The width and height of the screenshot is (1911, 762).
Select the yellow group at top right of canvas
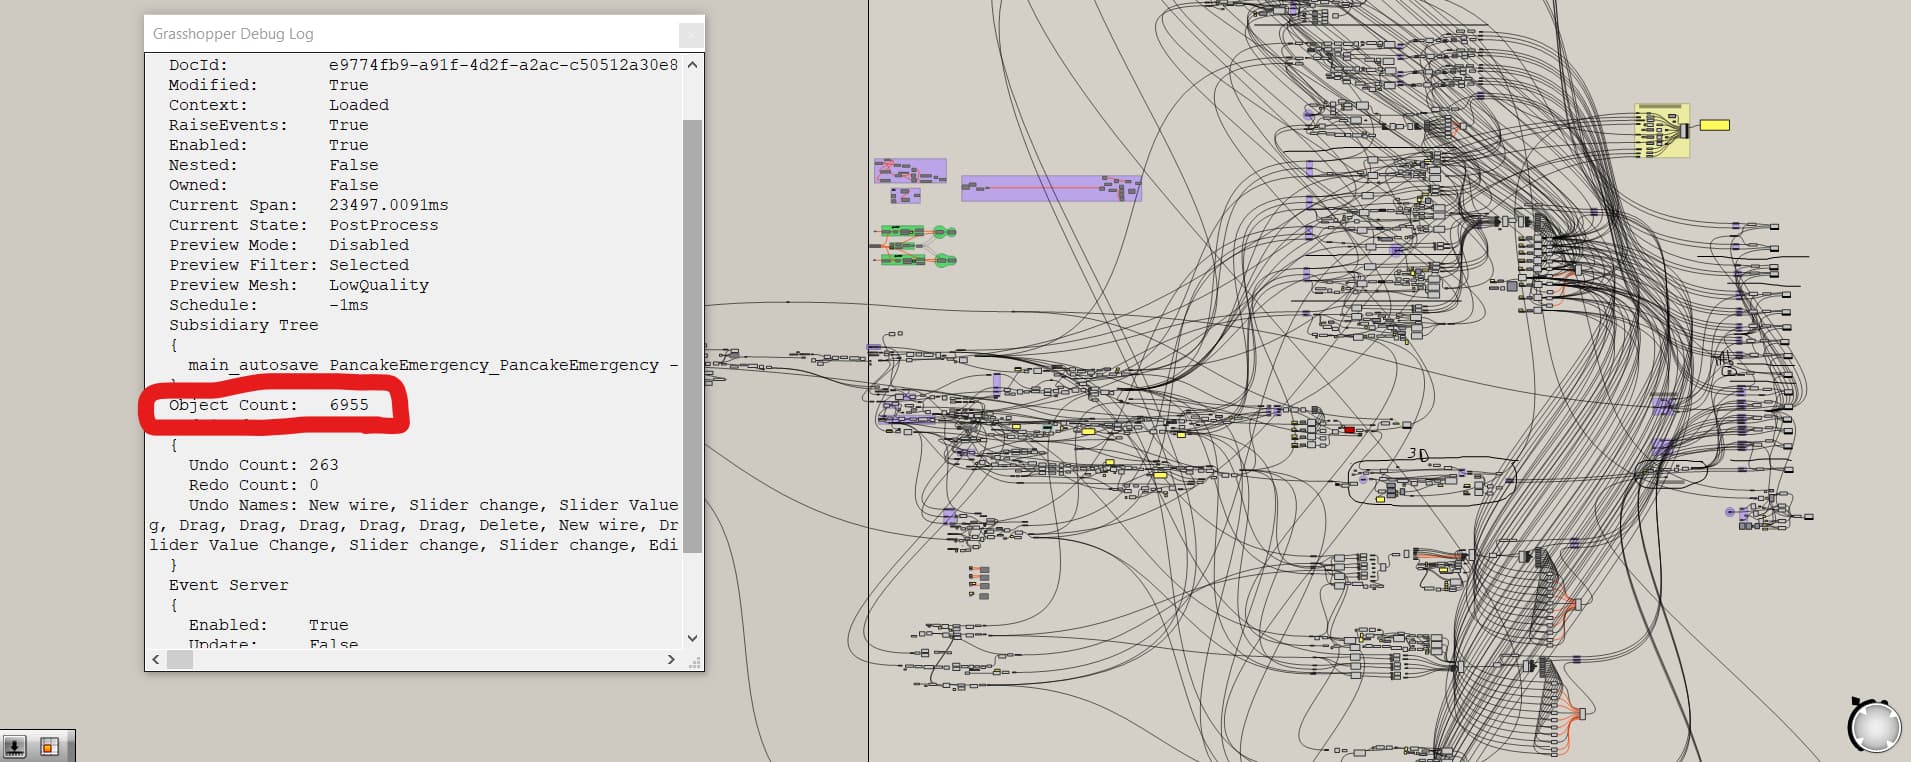tap(1662, 130)
